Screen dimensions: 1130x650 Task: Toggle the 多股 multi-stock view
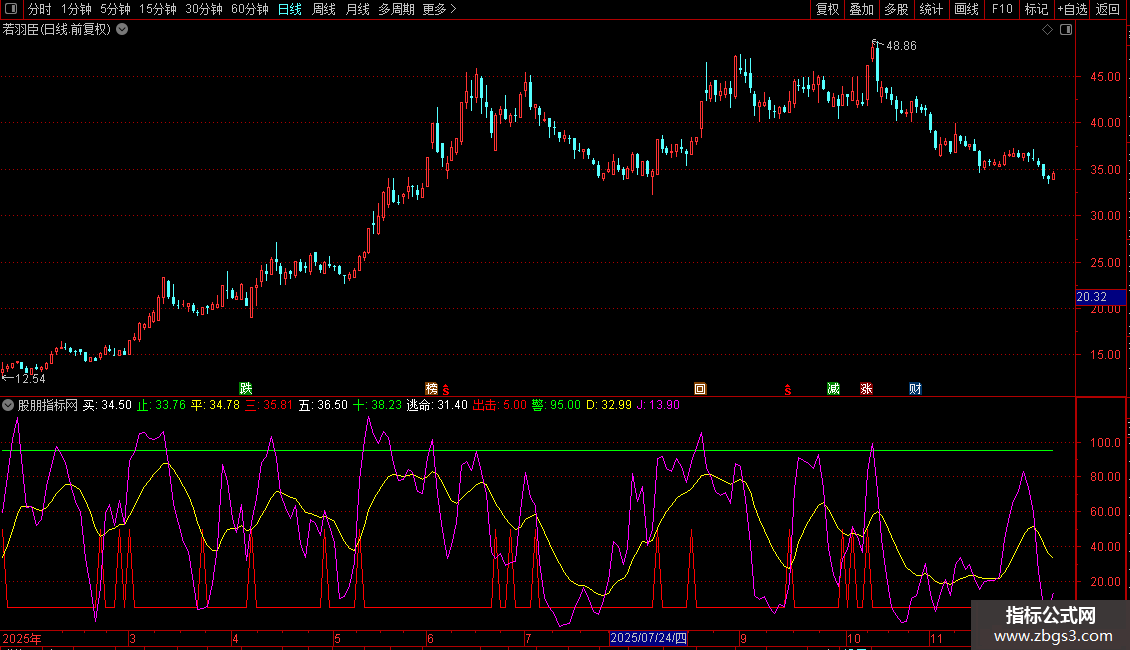(x=896, y=9)
